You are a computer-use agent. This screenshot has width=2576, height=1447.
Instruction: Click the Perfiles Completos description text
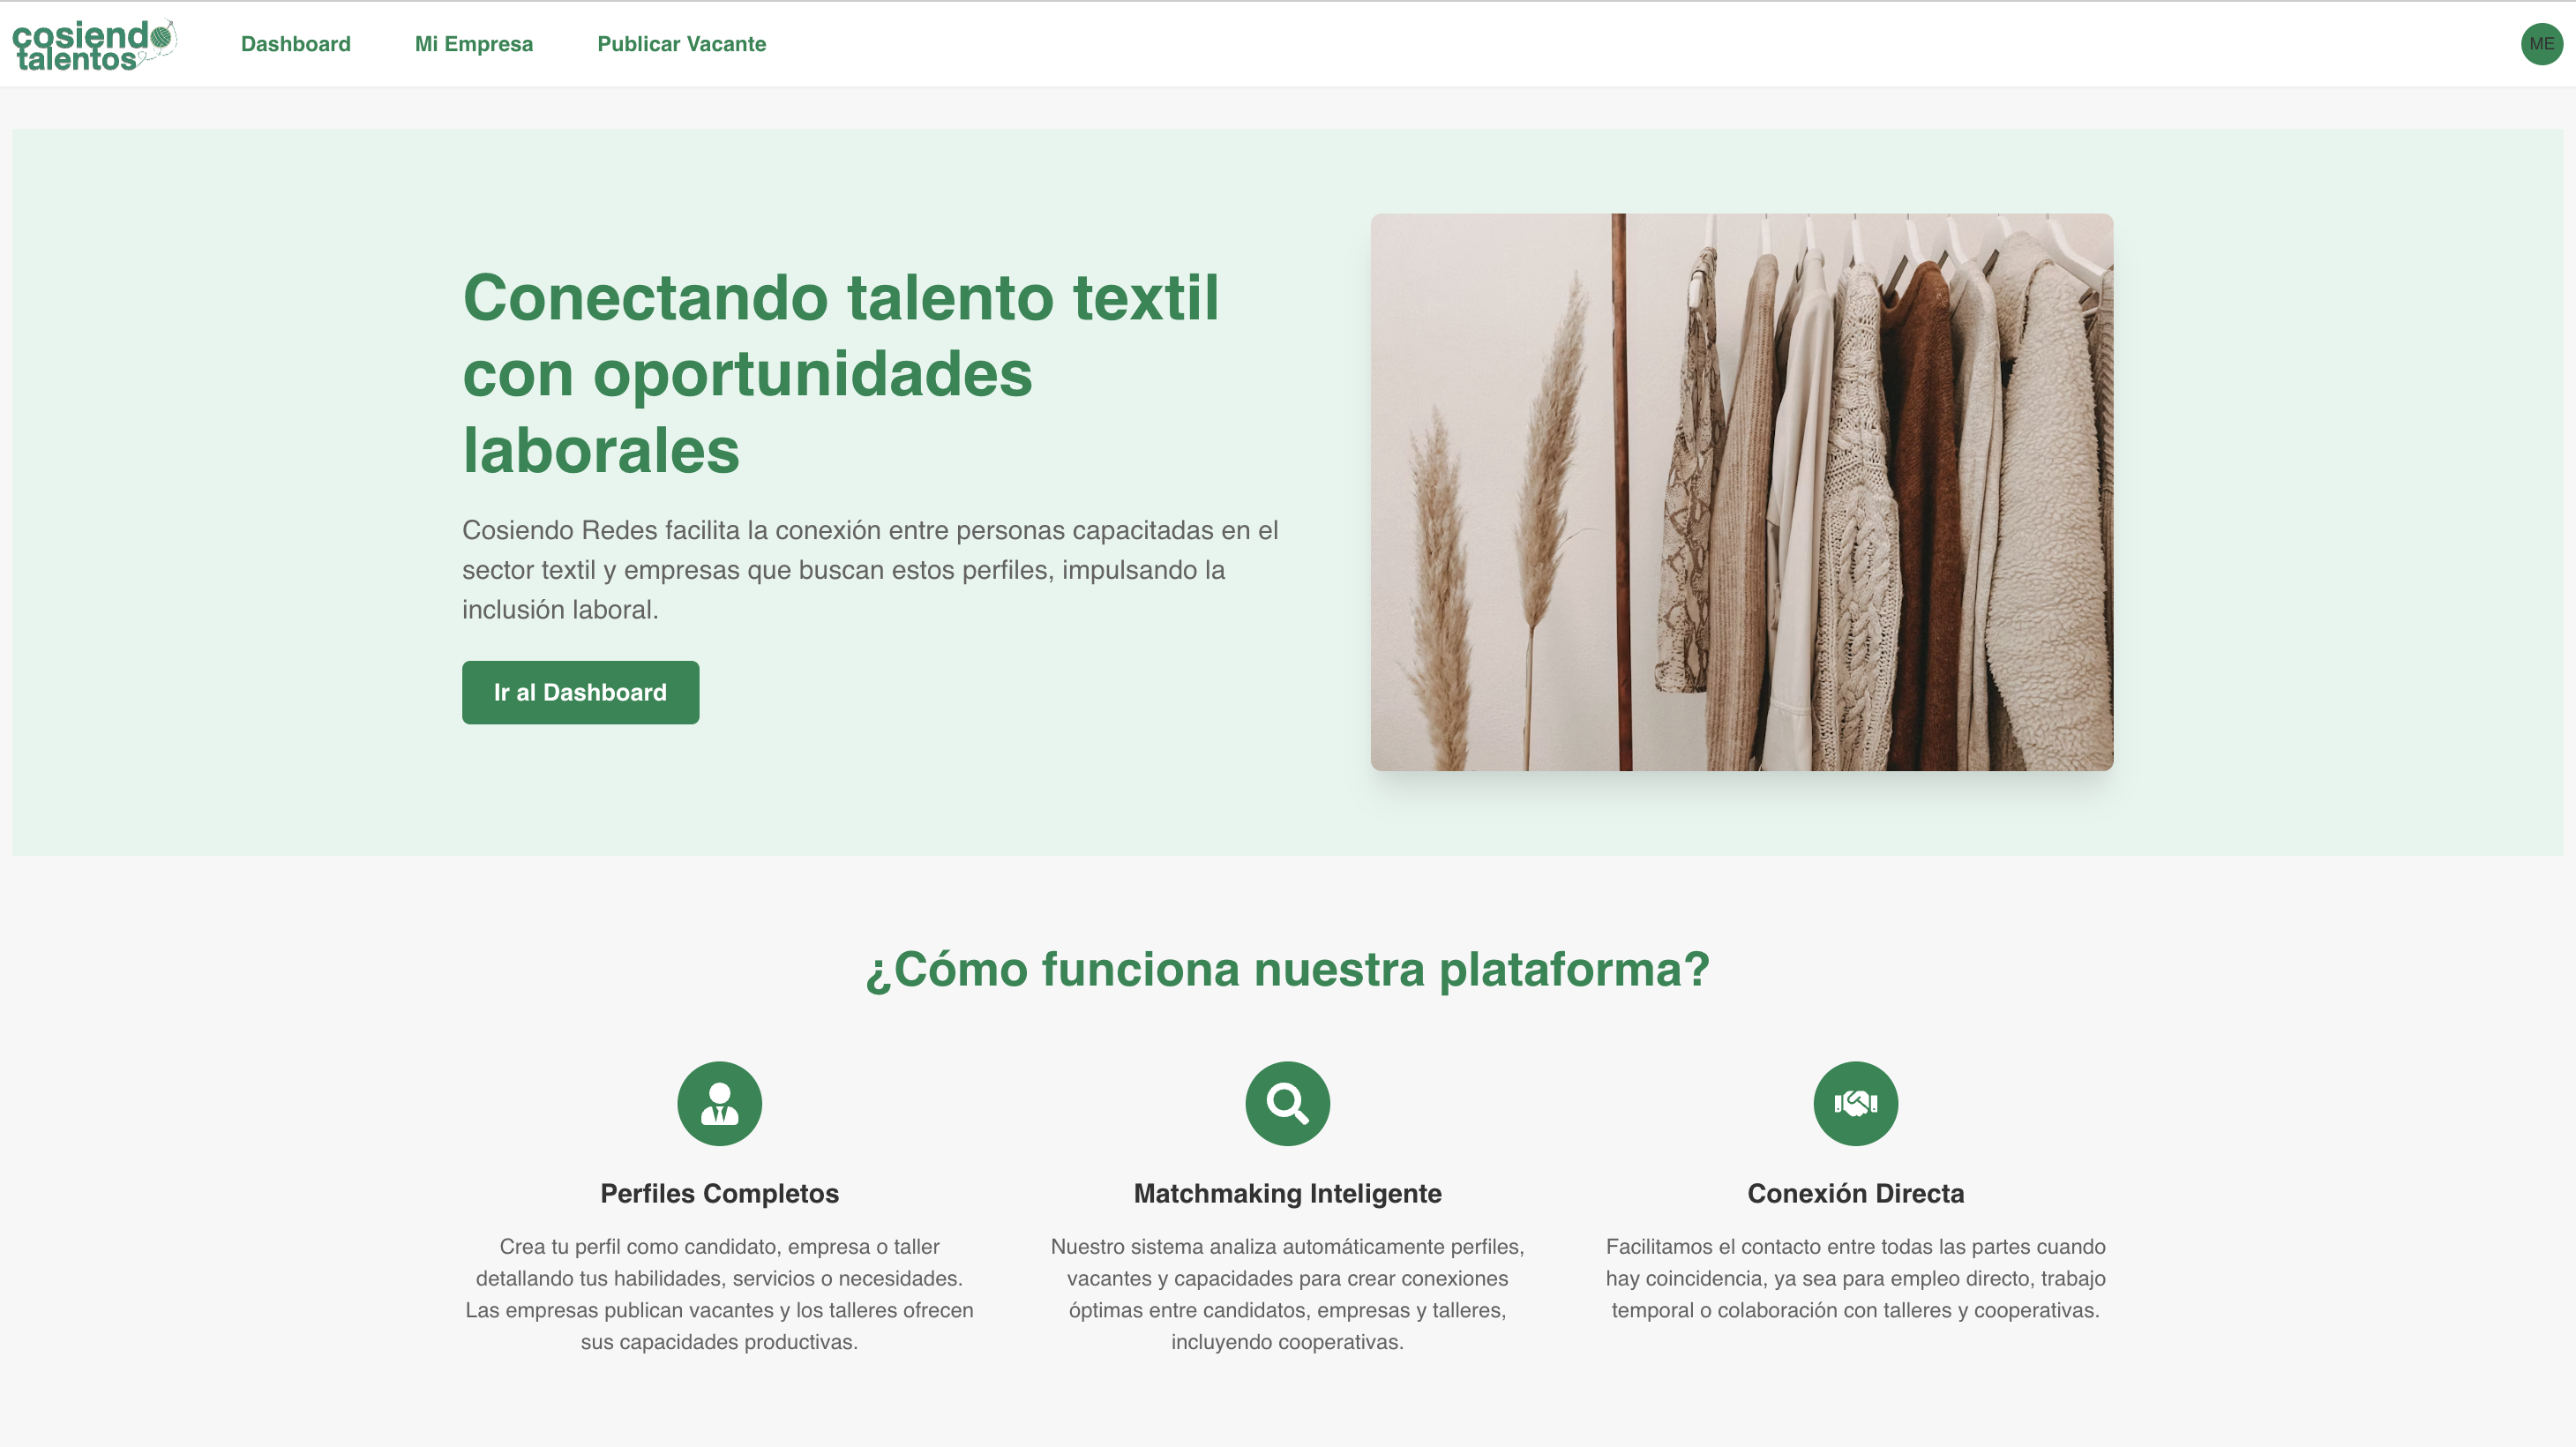(x=719, y=1294)
